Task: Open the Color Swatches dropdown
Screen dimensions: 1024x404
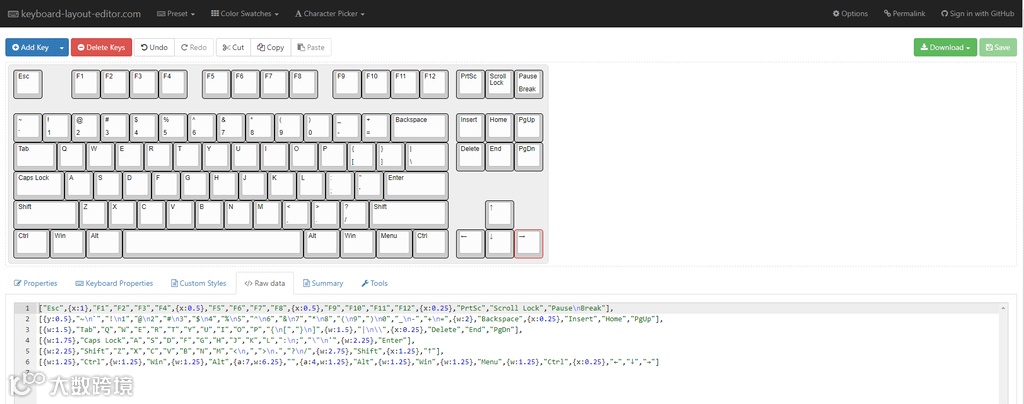Action: tap(245, 13)
